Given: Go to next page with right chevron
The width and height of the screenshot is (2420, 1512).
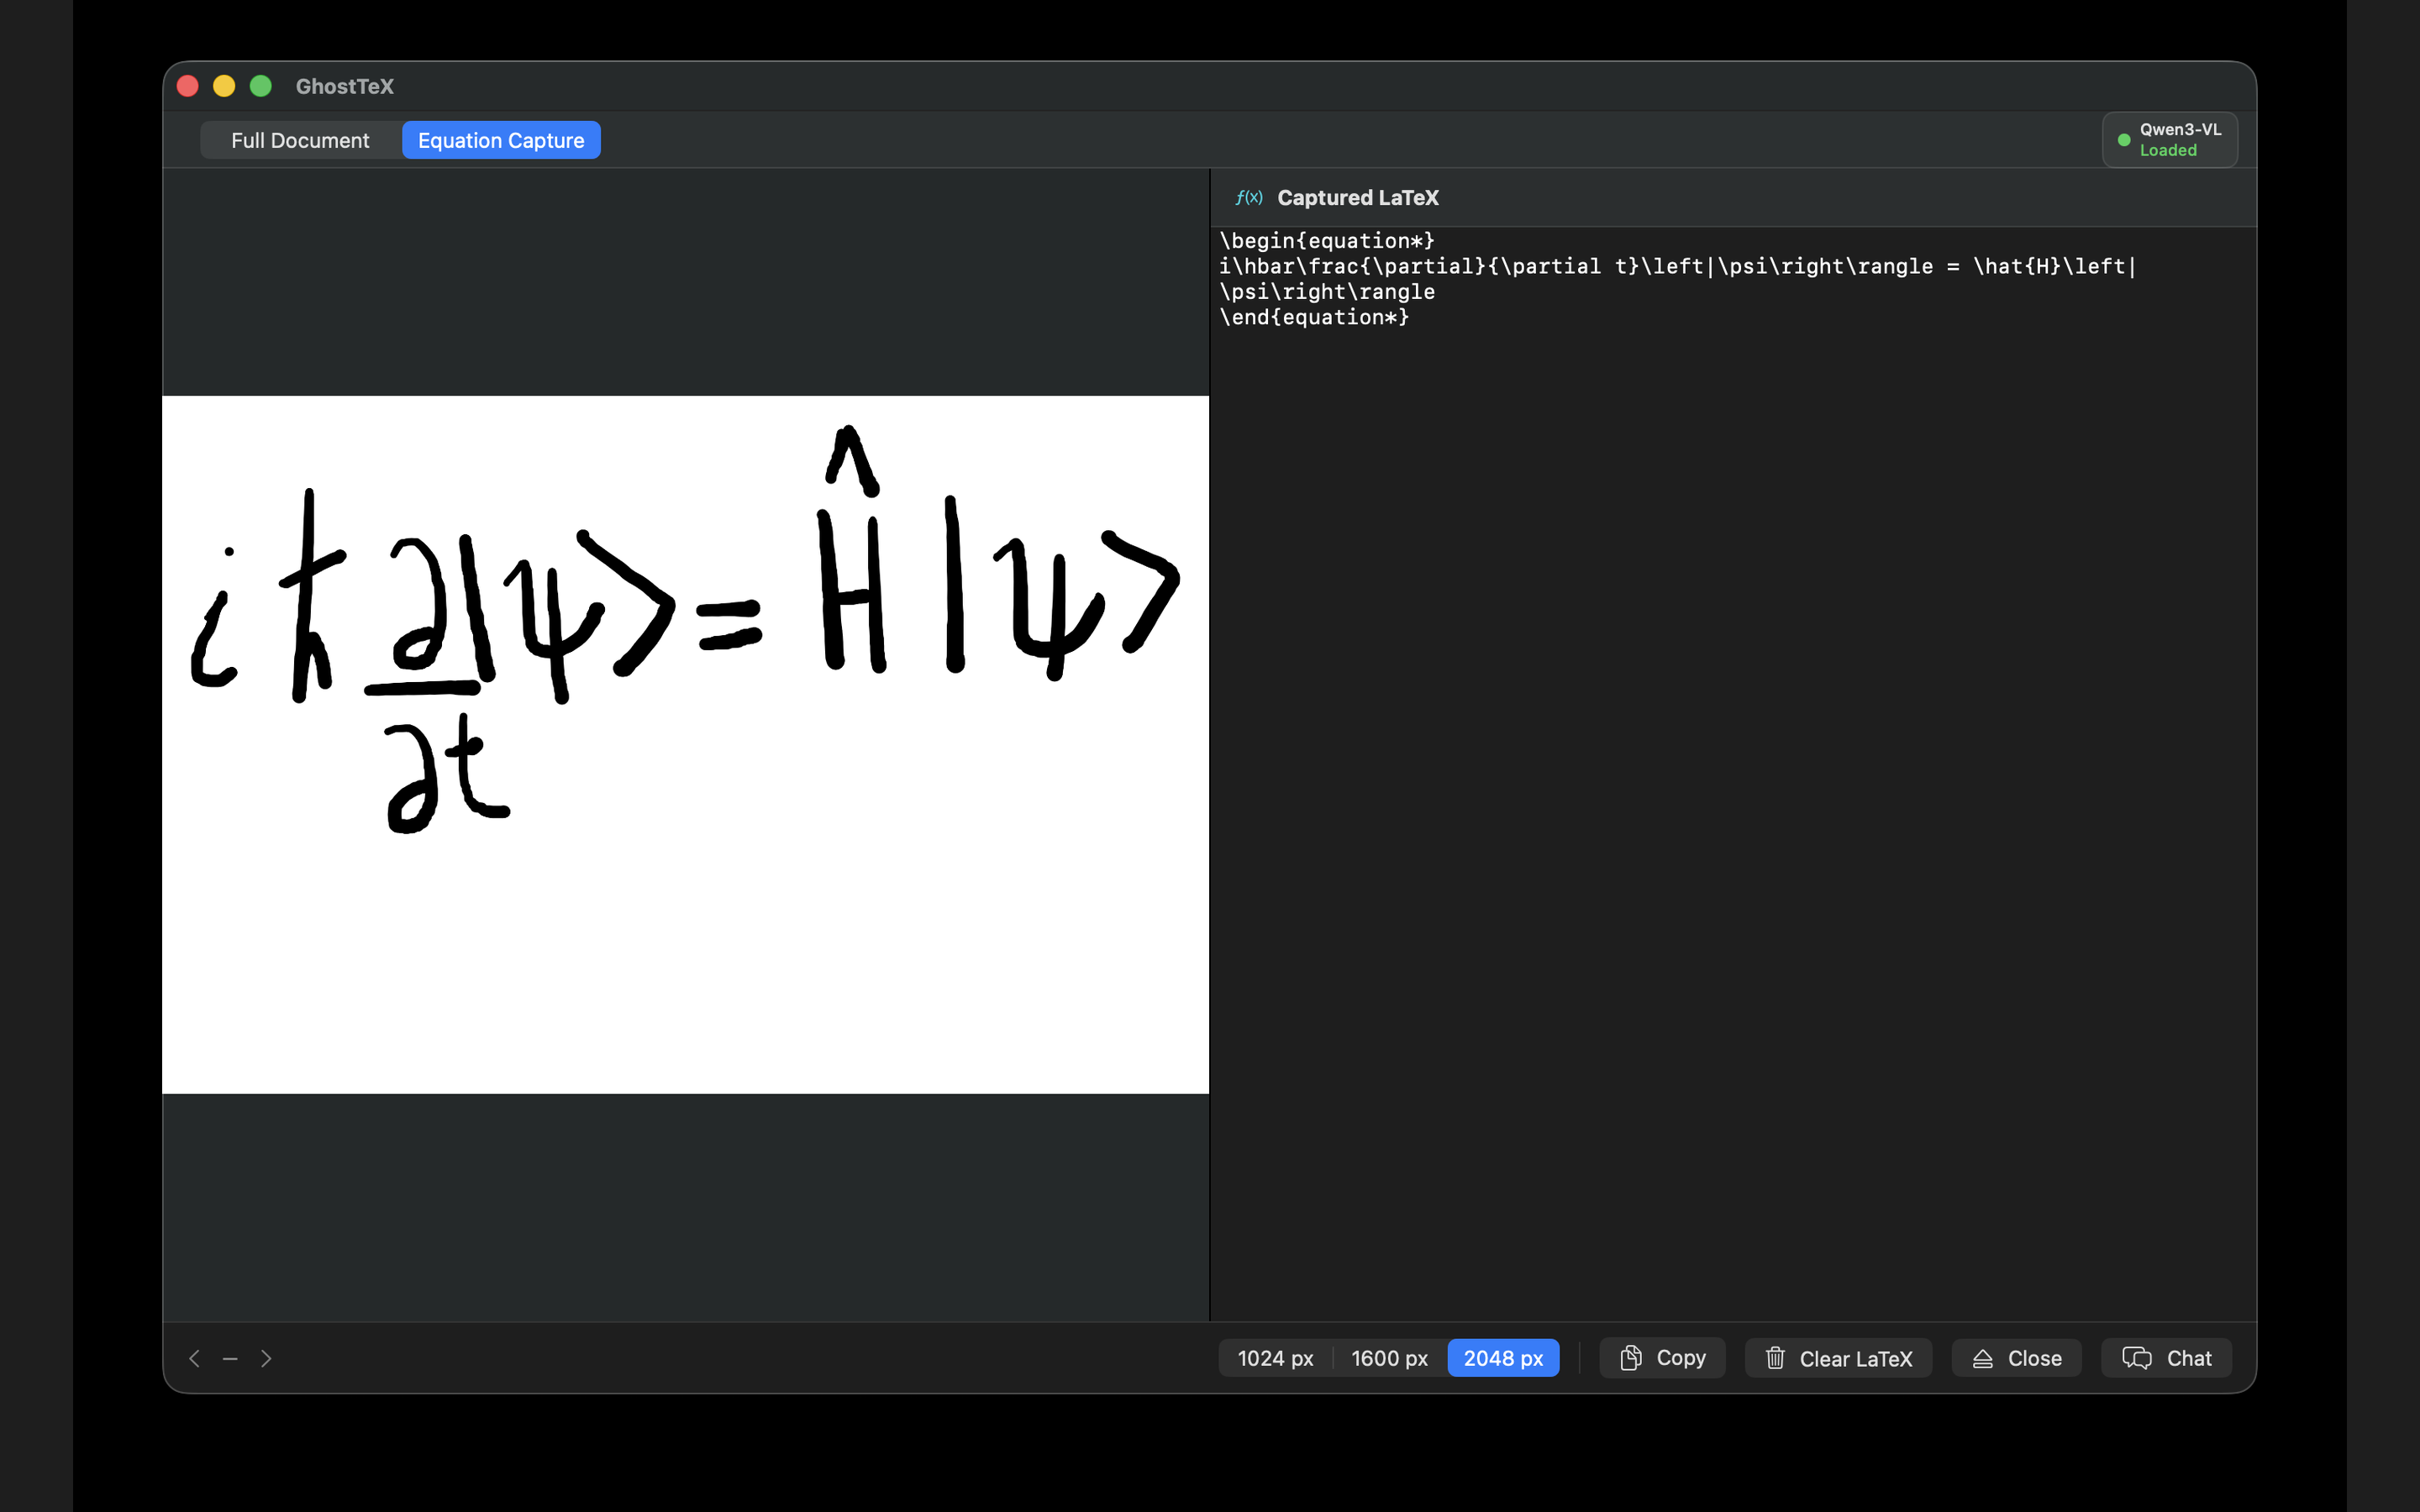Looking at the screenshot, I should click(266, 1358).
